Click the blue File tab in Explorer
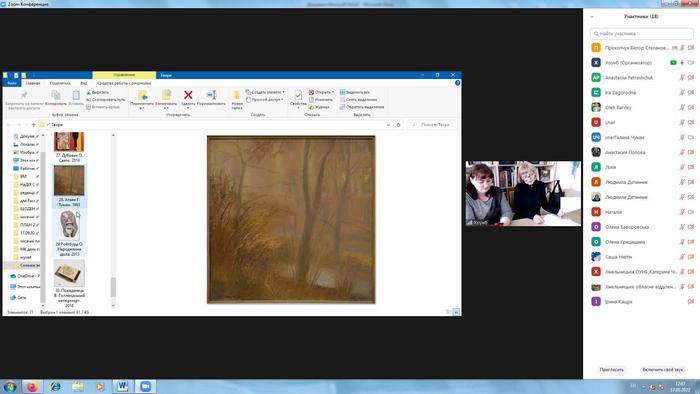Image resolution: width=700 pixels, height=394 pixels. point(12,83)
